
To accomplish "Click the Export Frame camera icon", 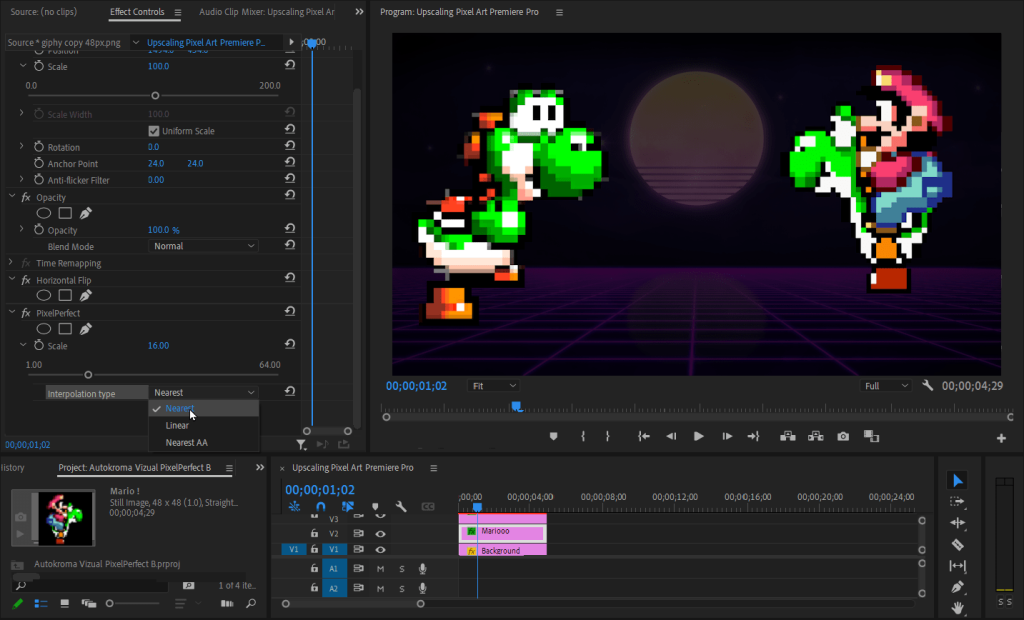I will pyautogui.click(x=843, y=437).
